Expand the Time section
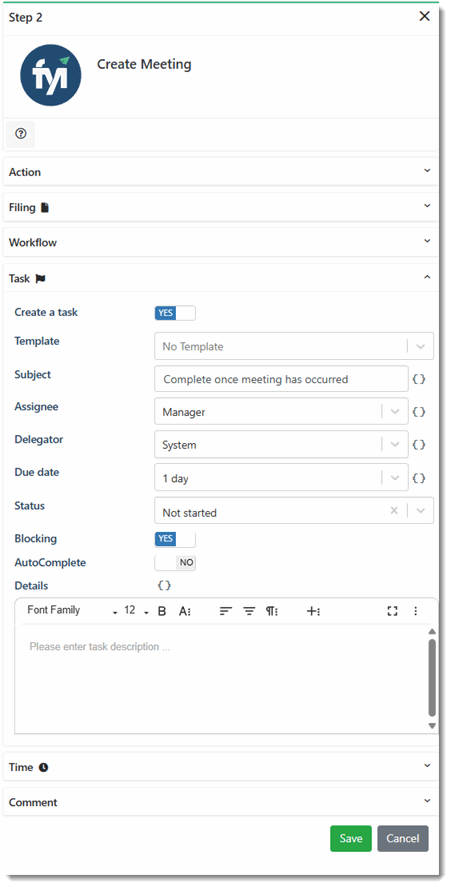Screen dimensions: 451x887 [x=220, y=767]
